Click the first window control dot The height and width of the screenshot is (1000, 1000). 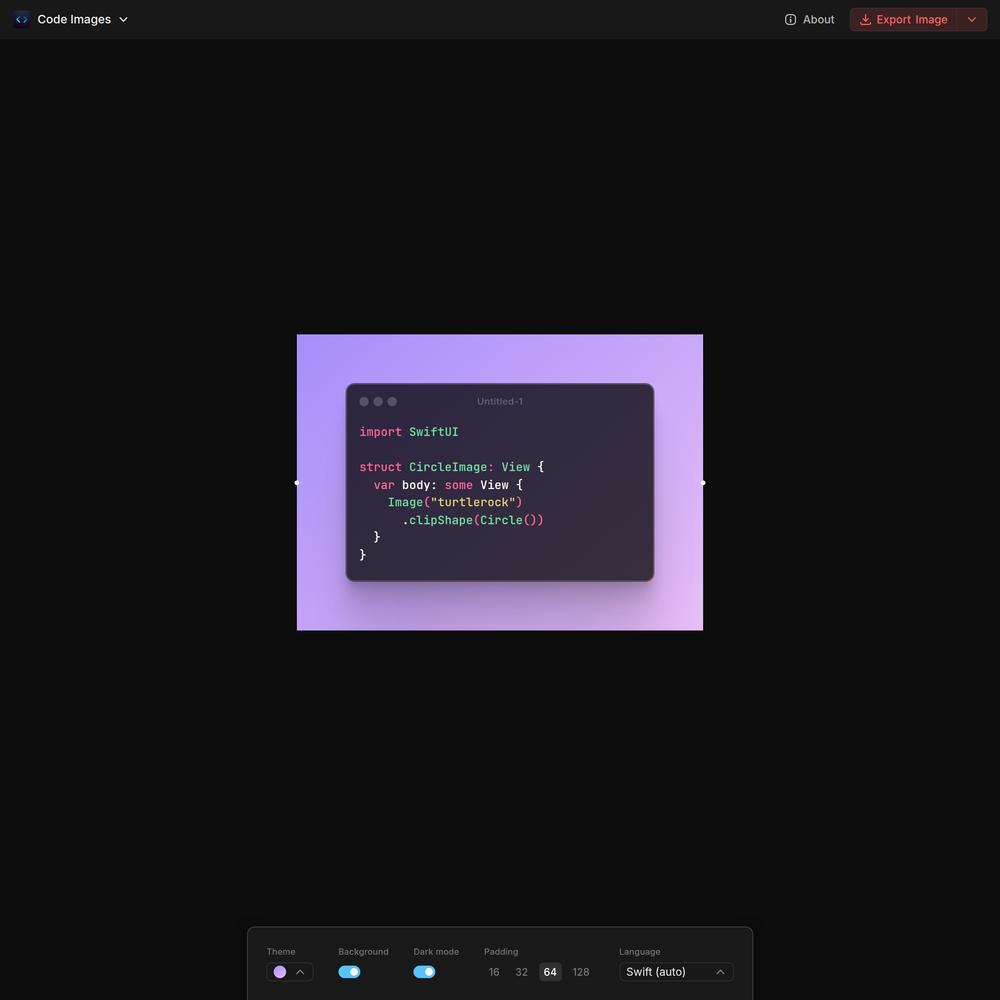coord(364,401)
